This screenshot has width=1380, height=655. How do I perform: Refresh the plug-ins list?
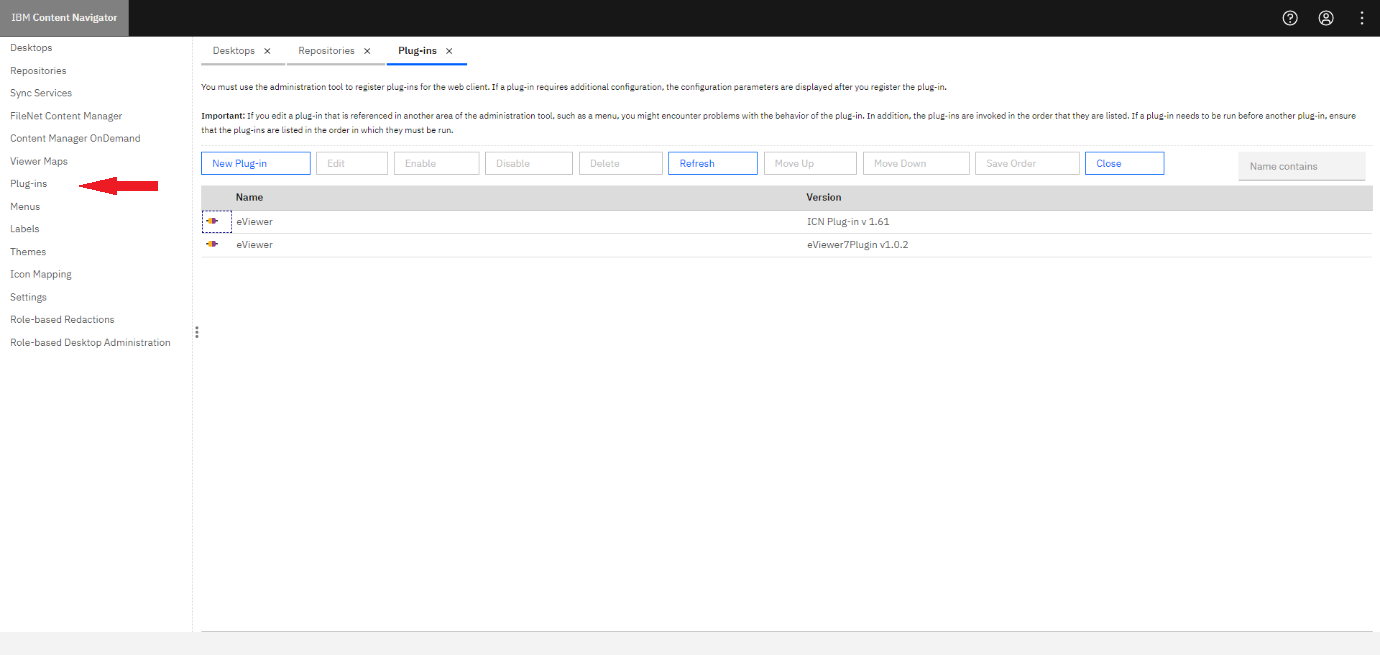tap(712, 164)
